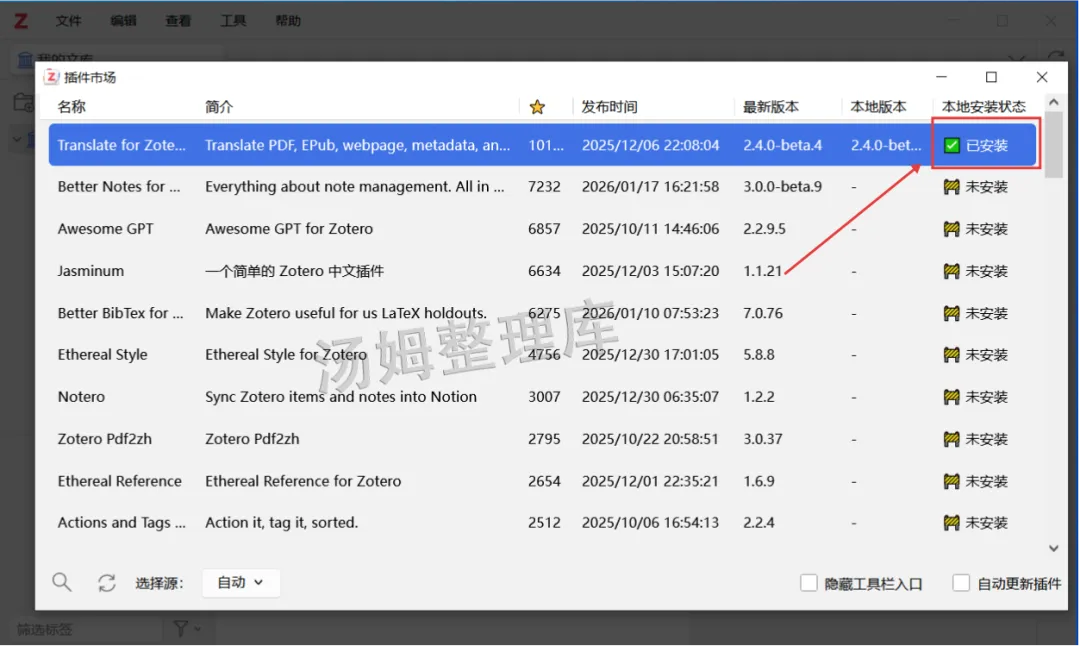Click 未安装 icon in Actions and Tags row
The width and height of the screenshot is (1080, 646).
pyautogui.click(x=951, y=523)
